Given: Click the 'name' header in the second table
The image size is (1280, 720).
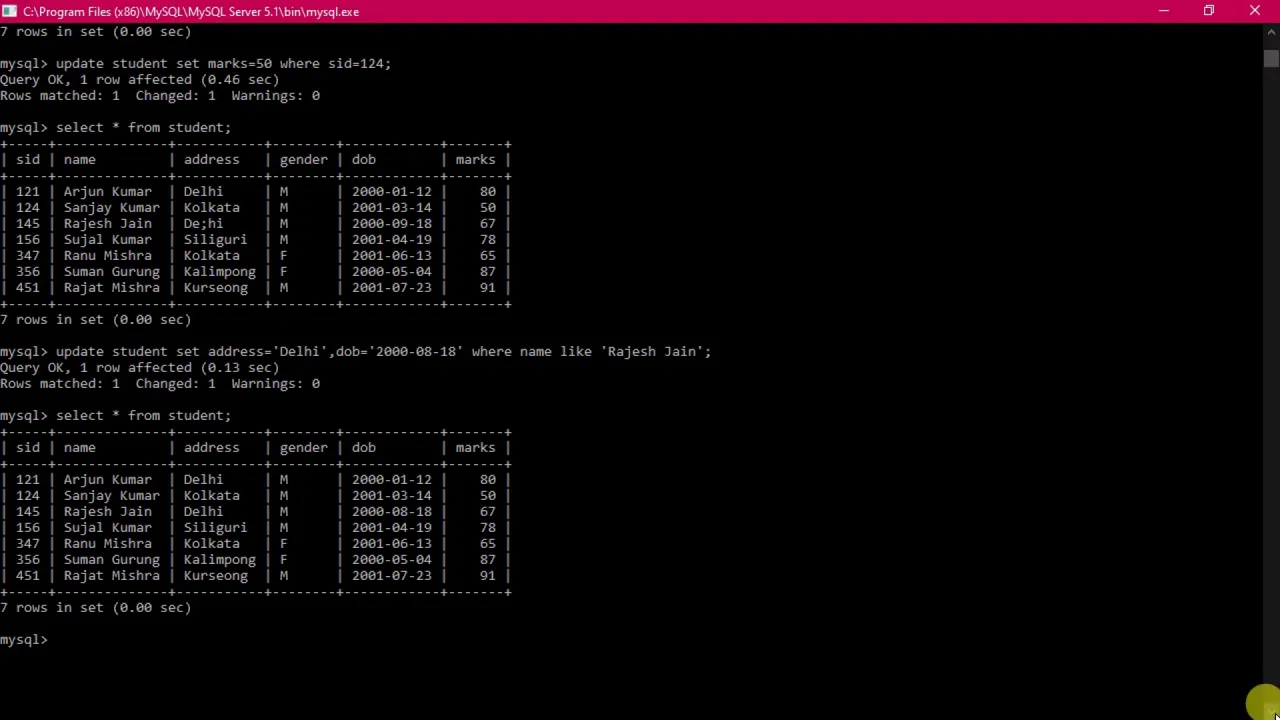Looking at the screenshot, I should (80, 448).
